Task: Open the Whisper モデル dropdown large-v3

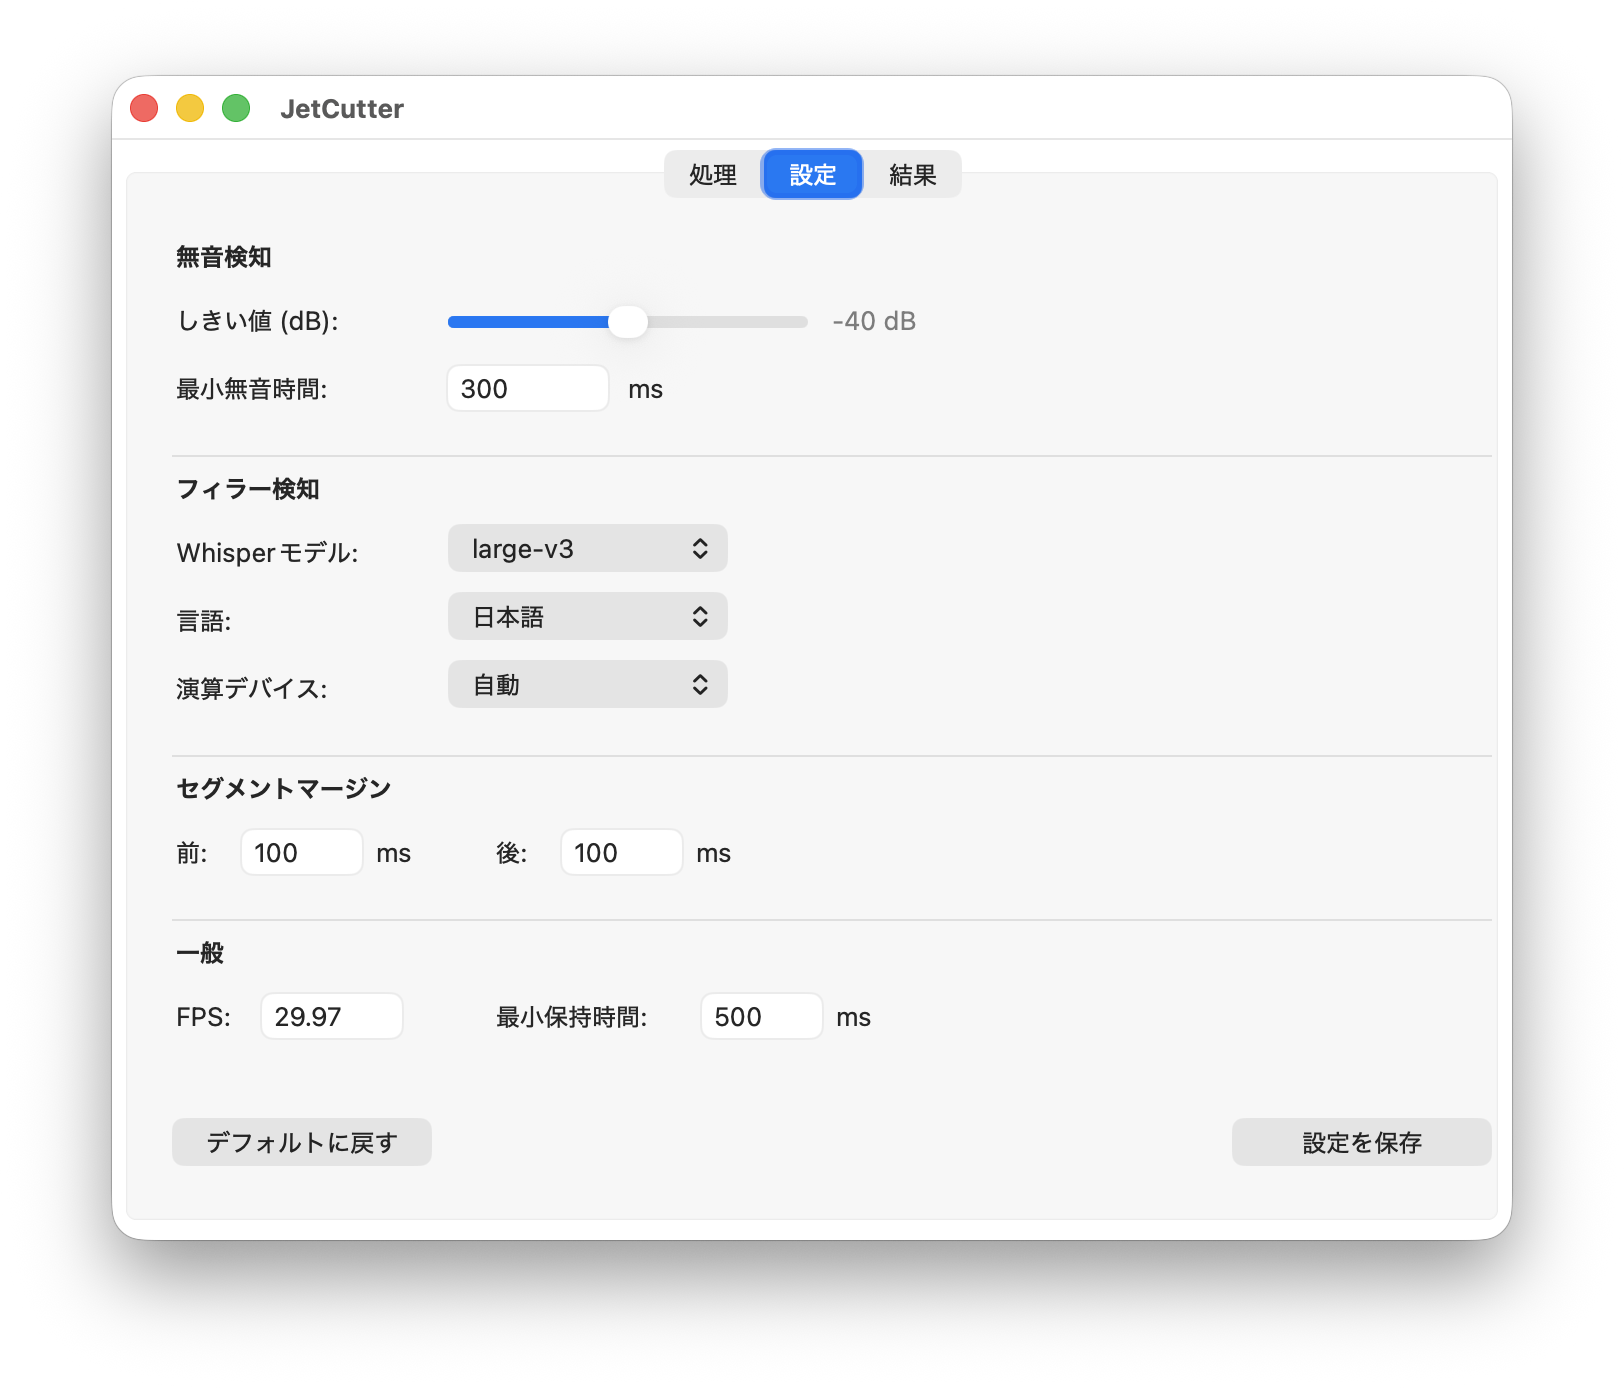Action: pos(588,548)
